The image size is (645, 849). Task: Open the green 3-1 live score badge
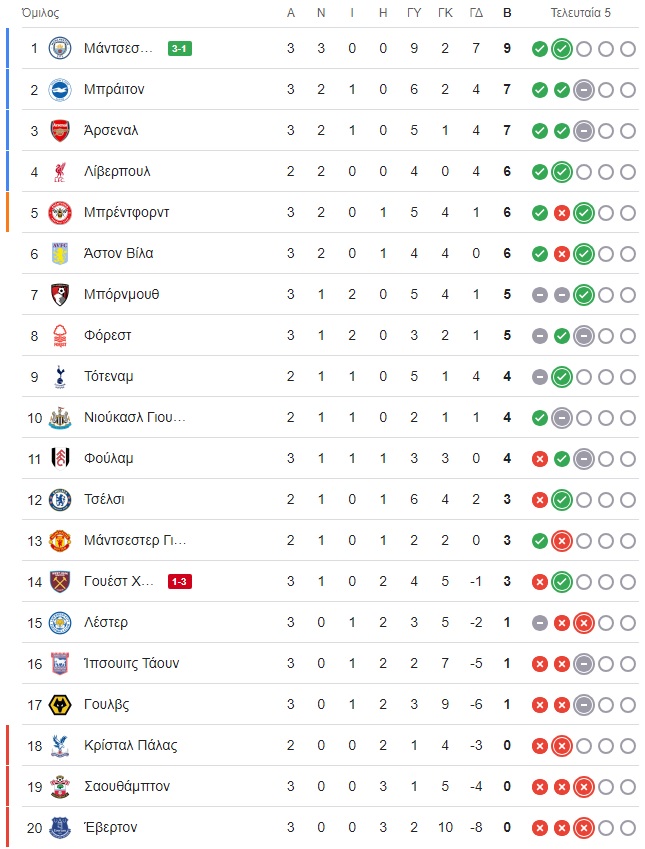pyautogui.click(x=179, y=49)
